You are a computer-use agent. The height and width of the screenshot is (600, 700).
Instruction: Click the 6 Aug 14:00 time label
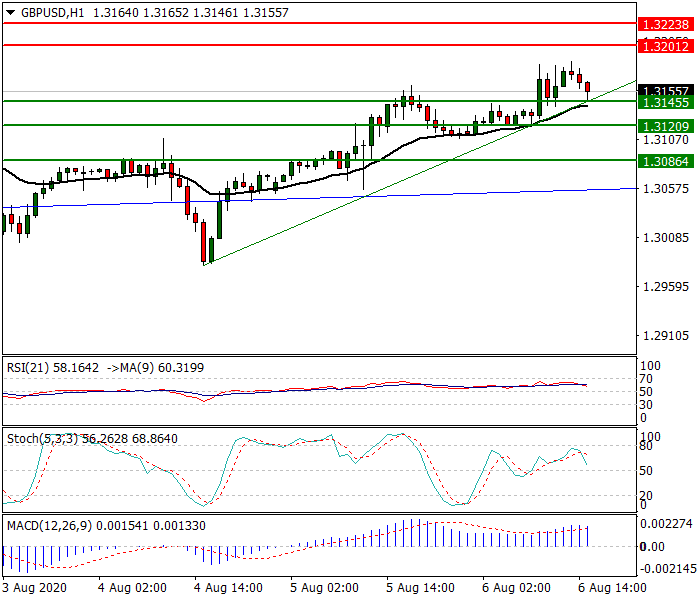612,588
